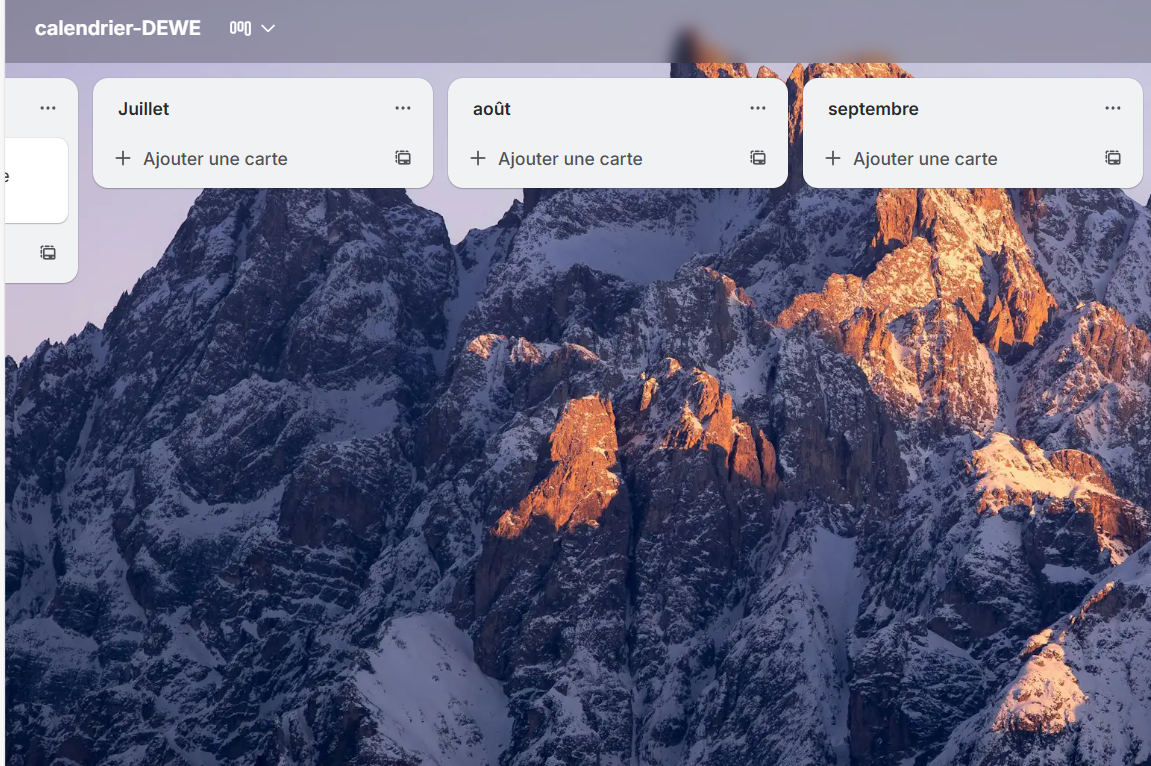Click template icon in leftmost cut-off list

48,252
